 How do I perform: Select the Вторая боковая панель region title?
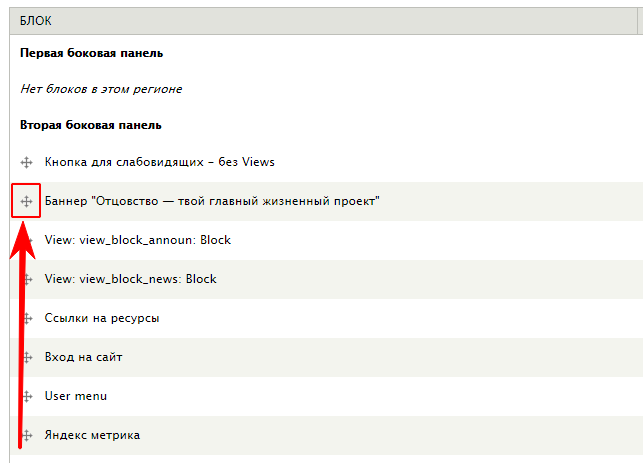(x=91, y=125)
